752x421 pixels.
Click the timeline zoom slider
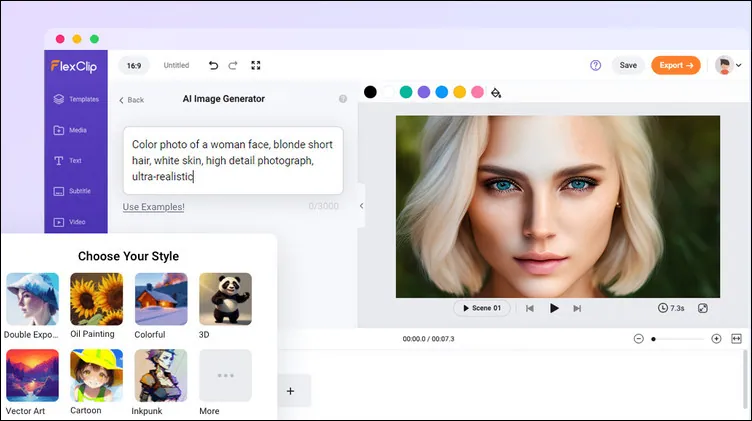(x=677, y=339)
